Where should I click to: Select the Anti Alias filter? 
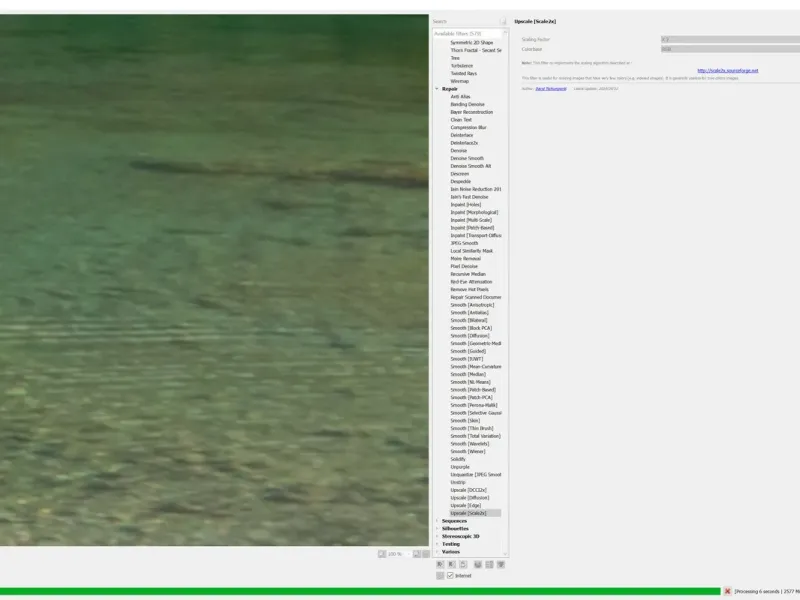click(460, 96)
